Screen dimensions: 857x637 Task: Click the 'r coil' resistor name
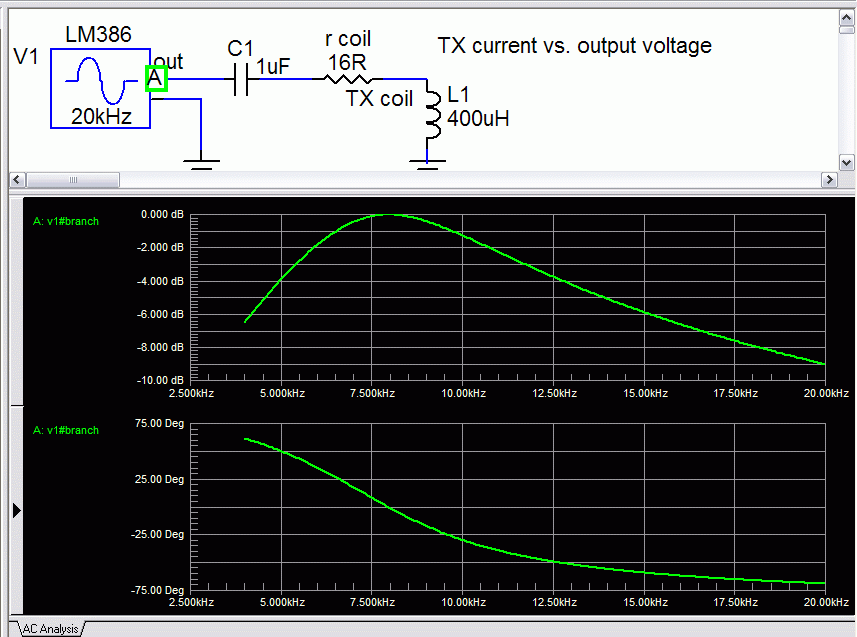click(x=348, y=39)
